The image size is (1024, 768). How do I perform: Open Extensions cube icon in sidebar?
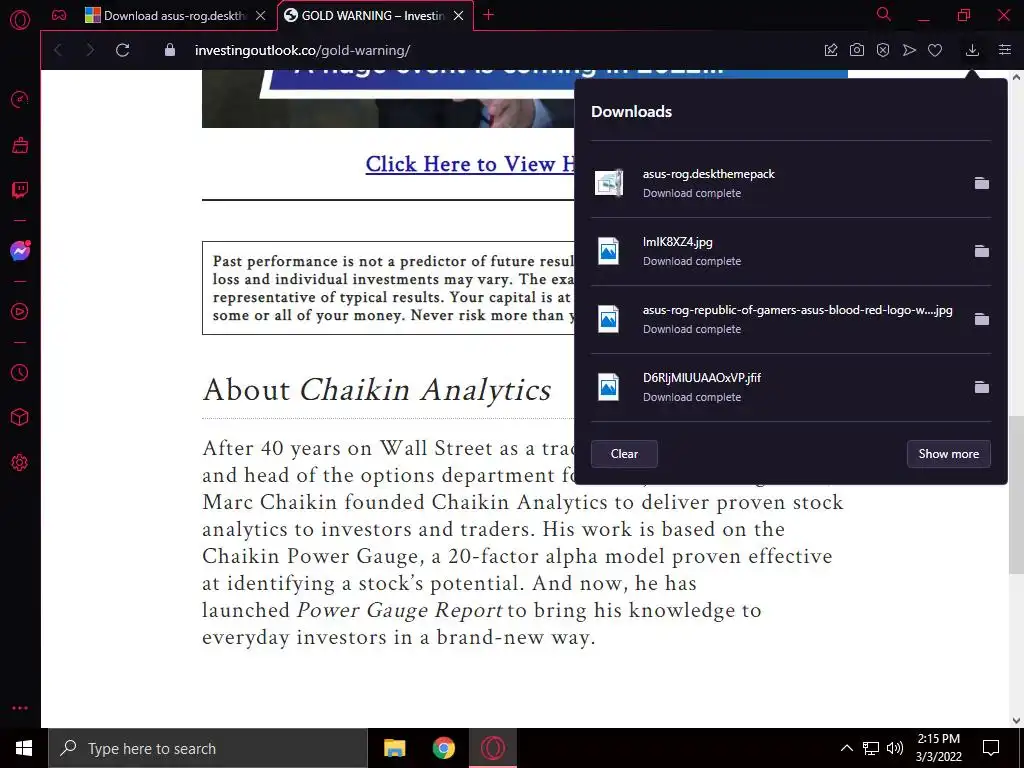pos(20,417)
